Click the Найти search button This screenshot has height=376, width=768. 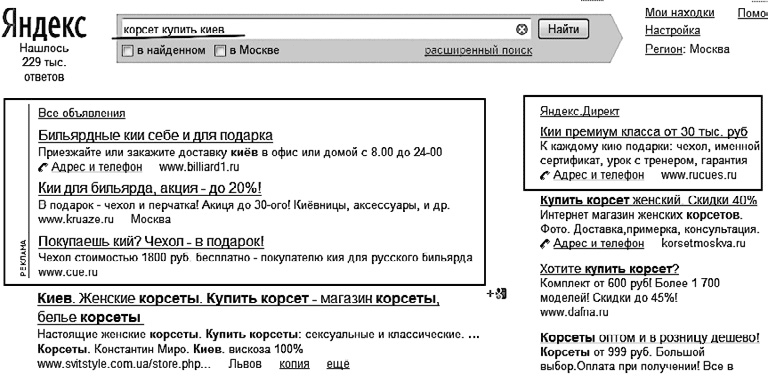(563, 29)
